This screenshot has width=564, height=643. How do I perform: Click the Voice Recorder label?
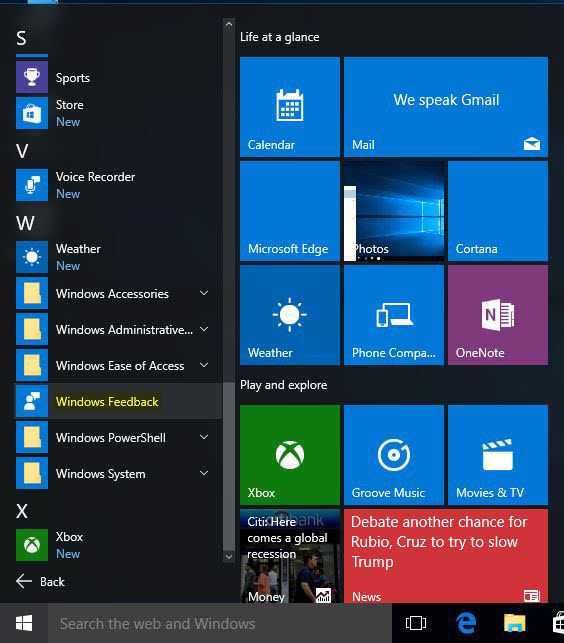click(95, 177)
